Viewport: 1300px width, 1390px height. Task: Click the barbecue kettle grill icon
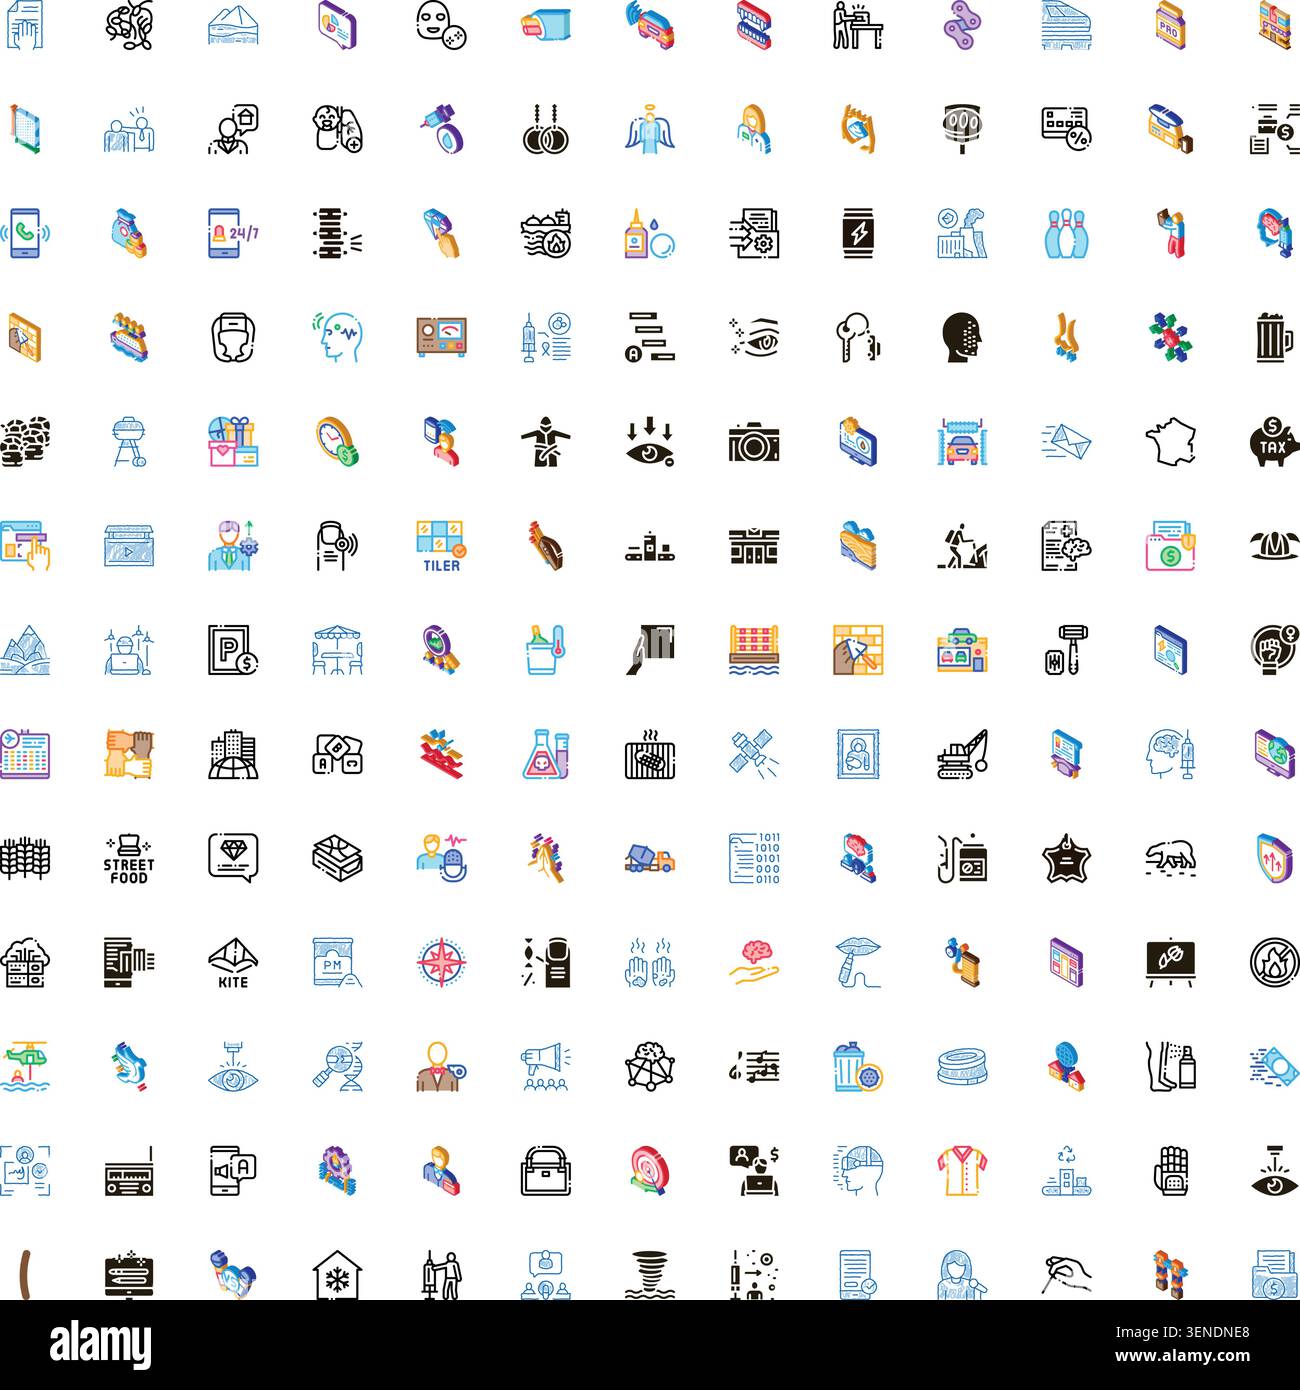[130, 442]
